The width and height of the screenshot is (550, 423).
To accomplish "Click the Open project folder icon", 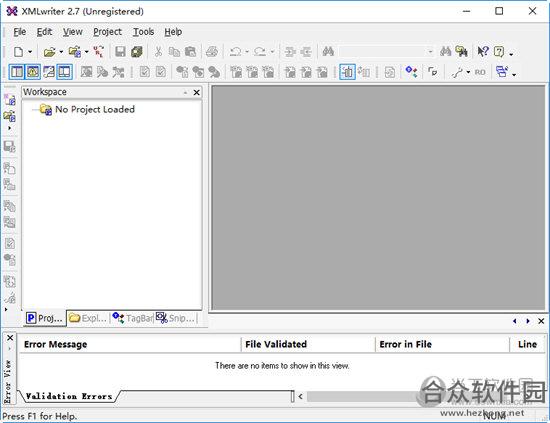I will (x=75, y=52).
